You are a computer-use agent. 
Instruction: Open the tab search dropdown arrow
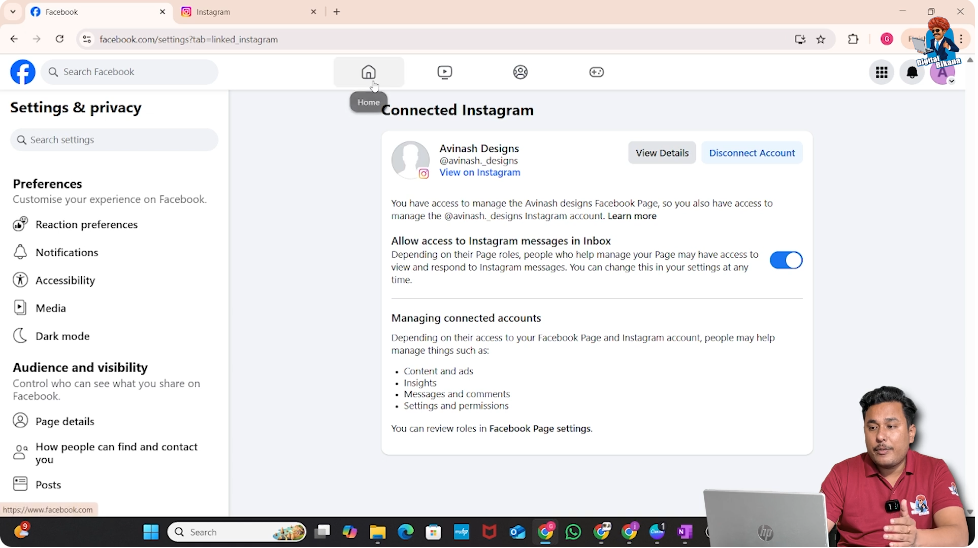pos(12,12)
